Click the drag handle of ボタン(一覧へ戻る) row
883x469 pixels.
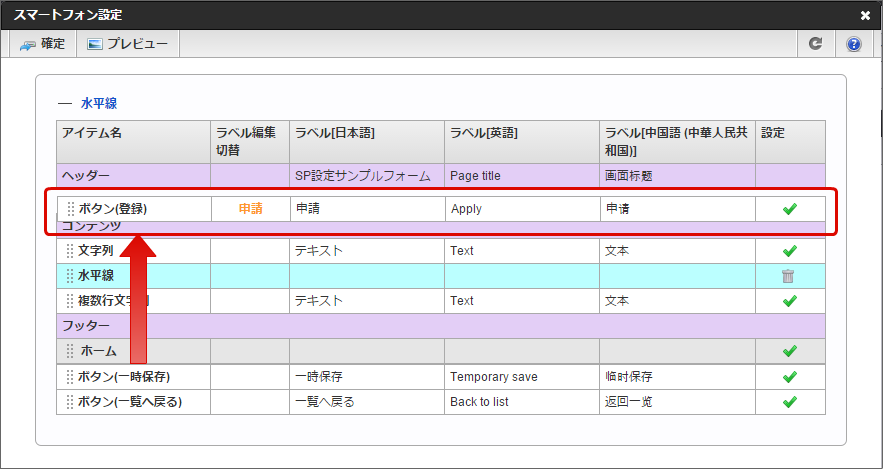pos(70,402)
